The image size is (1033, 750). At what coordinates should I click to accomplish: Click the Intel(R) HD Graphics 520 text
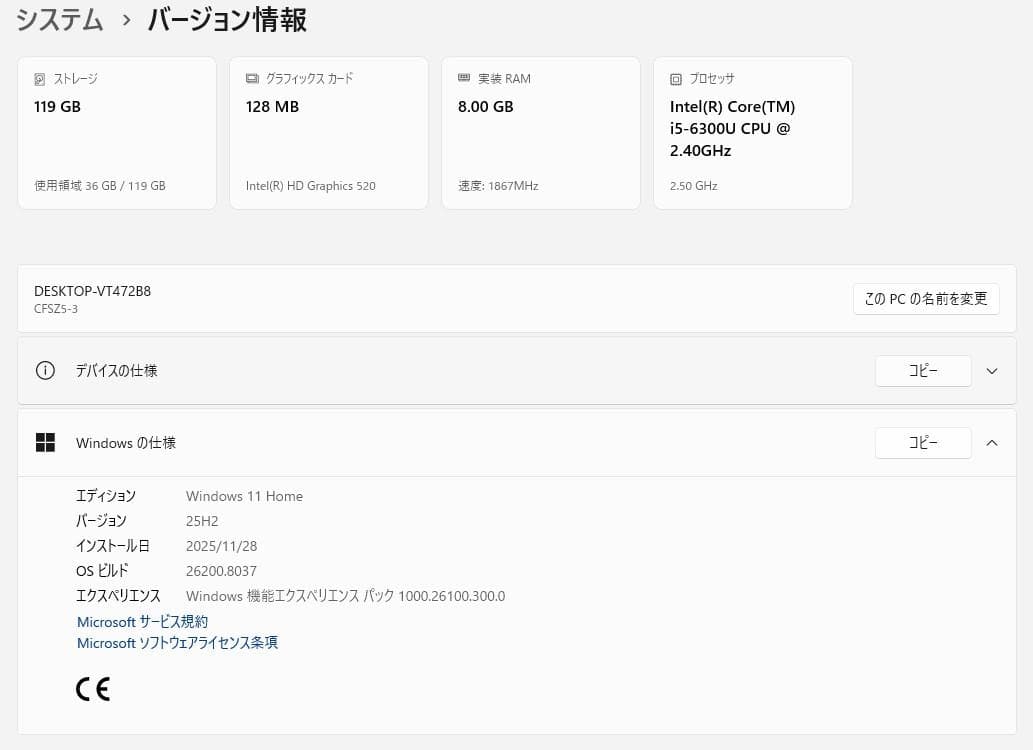pos(311,186)
